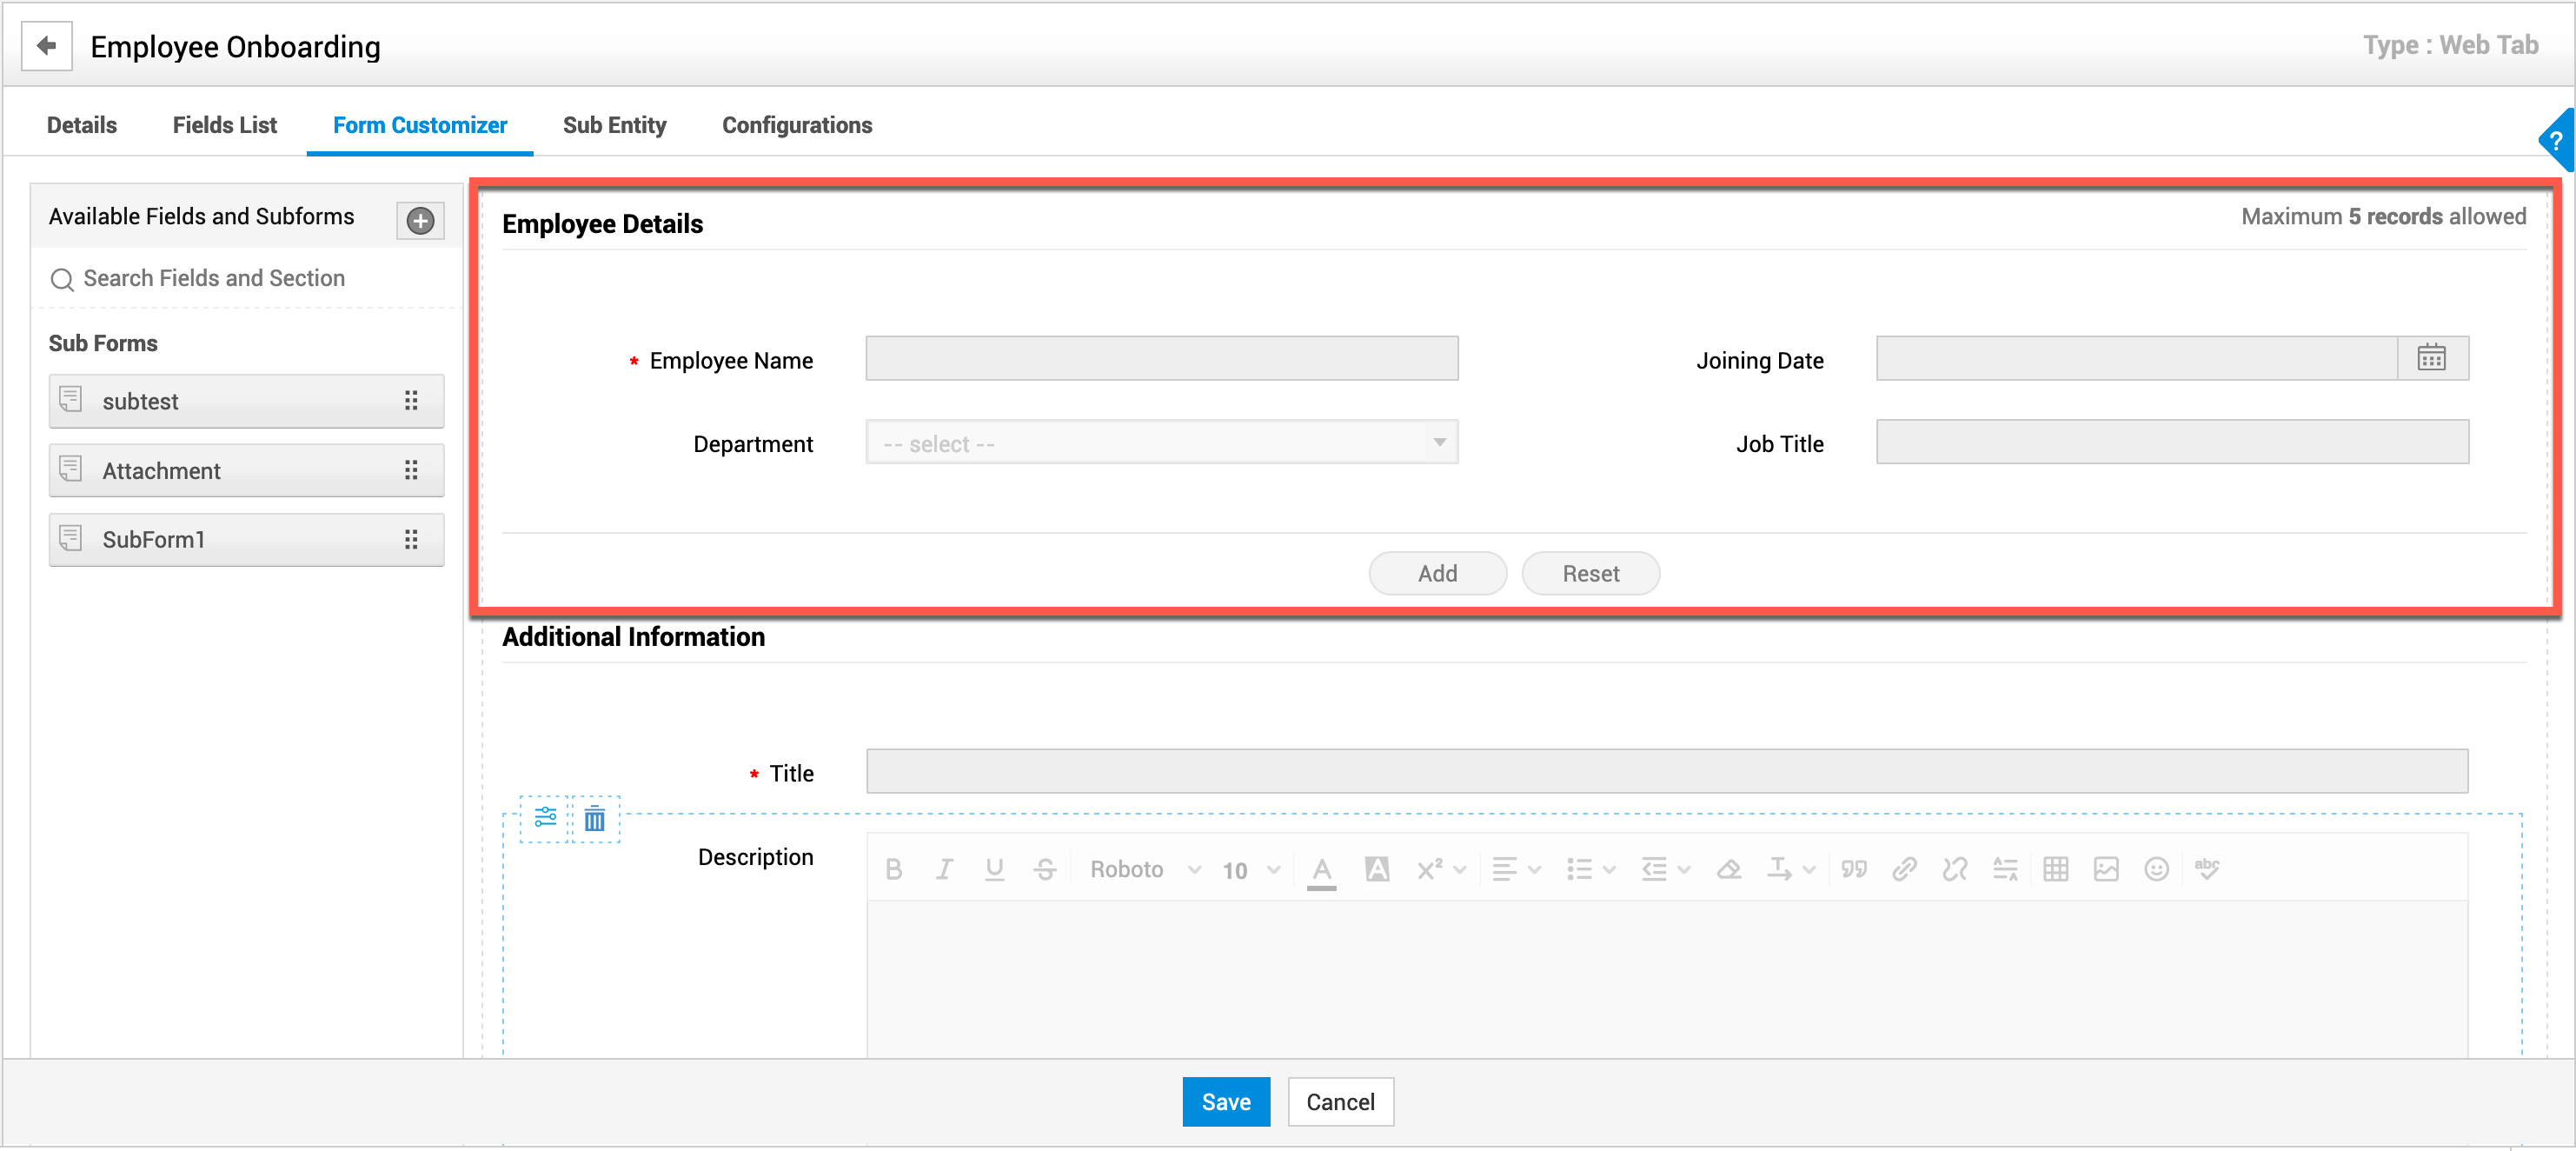Open the Roboto font dropdown
This screenshot has width=2576, height=1151.
(1144, 869)
